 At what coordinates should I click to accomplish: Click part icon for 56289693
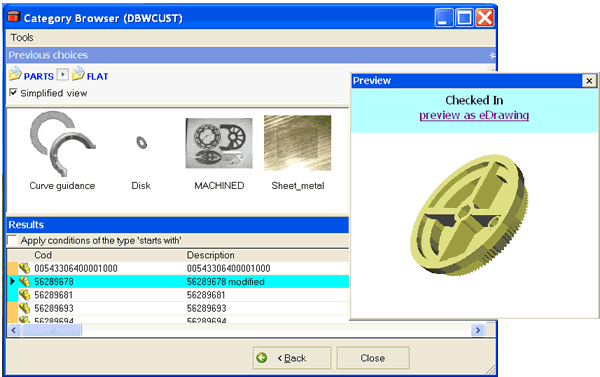[24, 308]
